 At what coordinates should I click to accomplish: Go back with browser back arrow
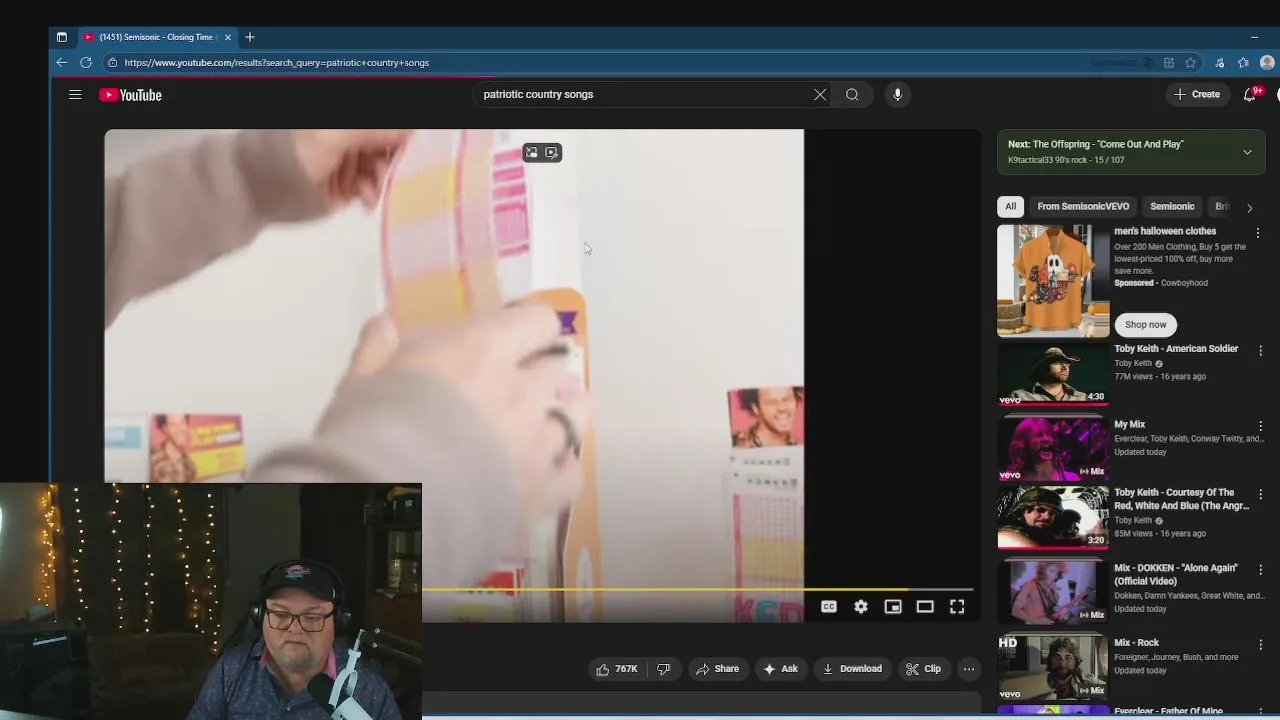[62, 63]
